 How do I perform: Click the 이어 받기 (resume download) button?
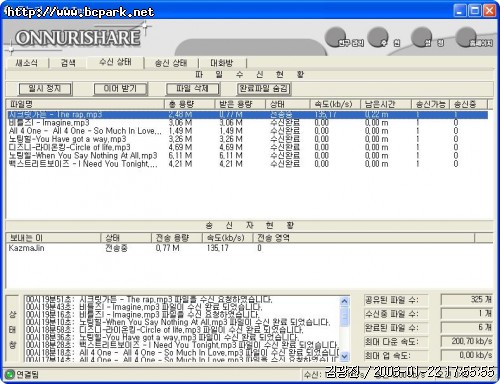(x=120, y=89)
